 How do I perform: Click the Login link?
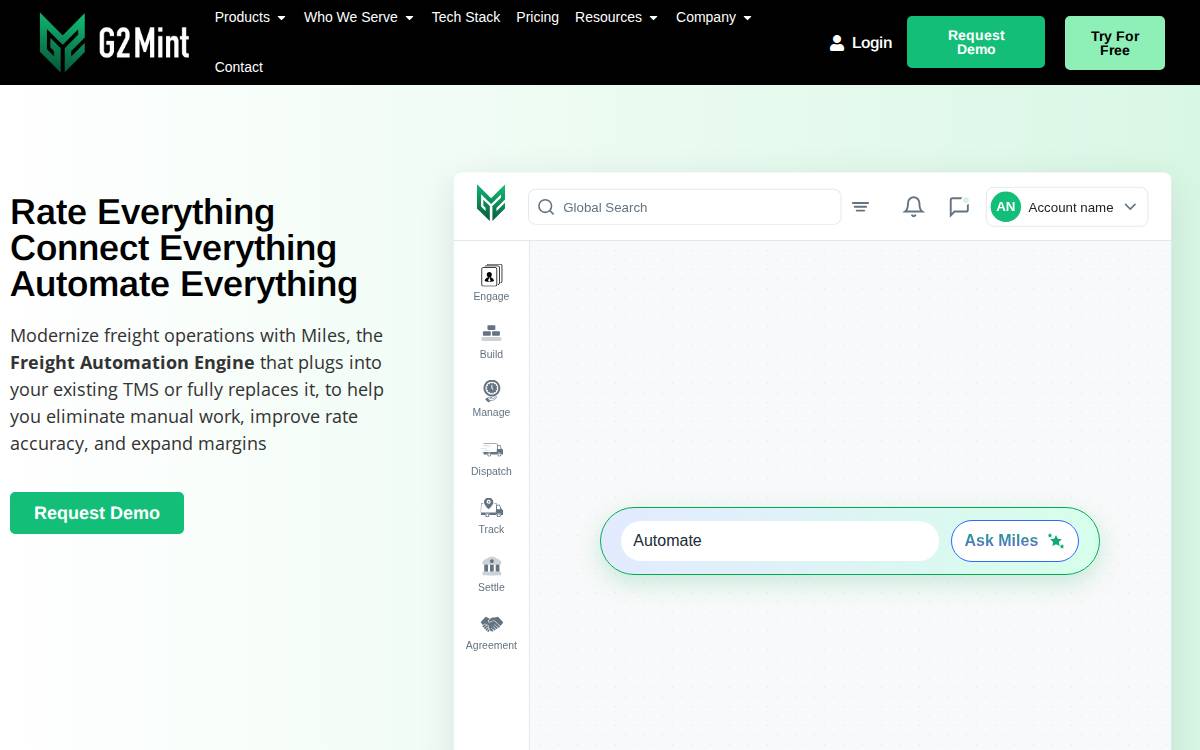[872, 43]
